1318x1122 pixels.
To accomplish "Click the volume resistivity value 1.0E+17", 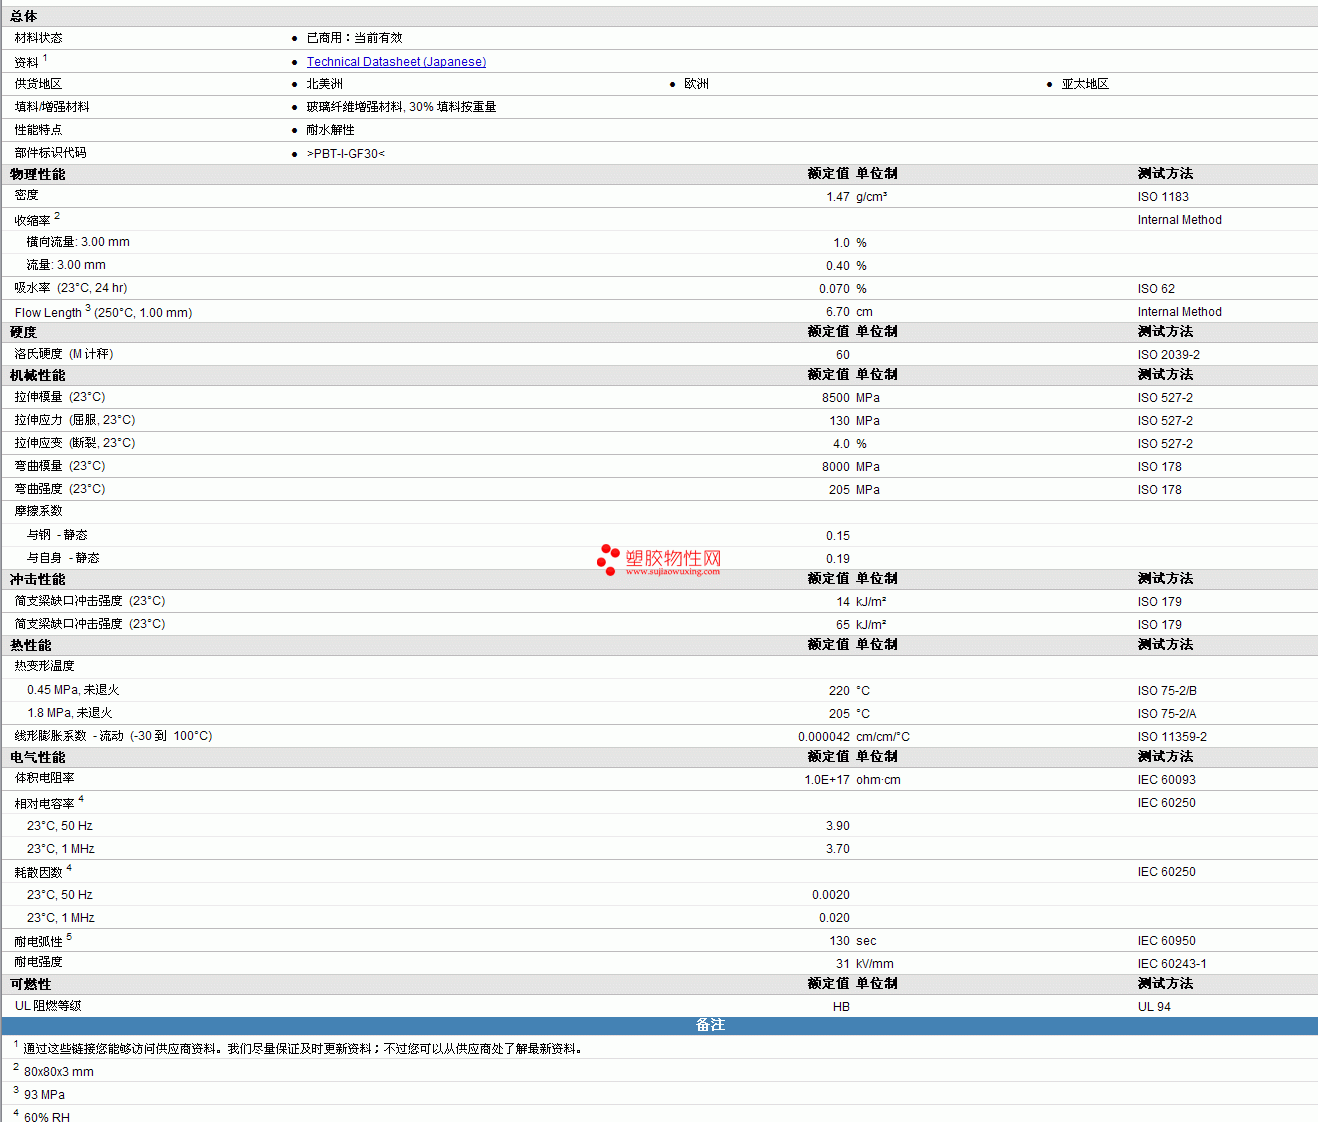I will (x=826, y=780).
